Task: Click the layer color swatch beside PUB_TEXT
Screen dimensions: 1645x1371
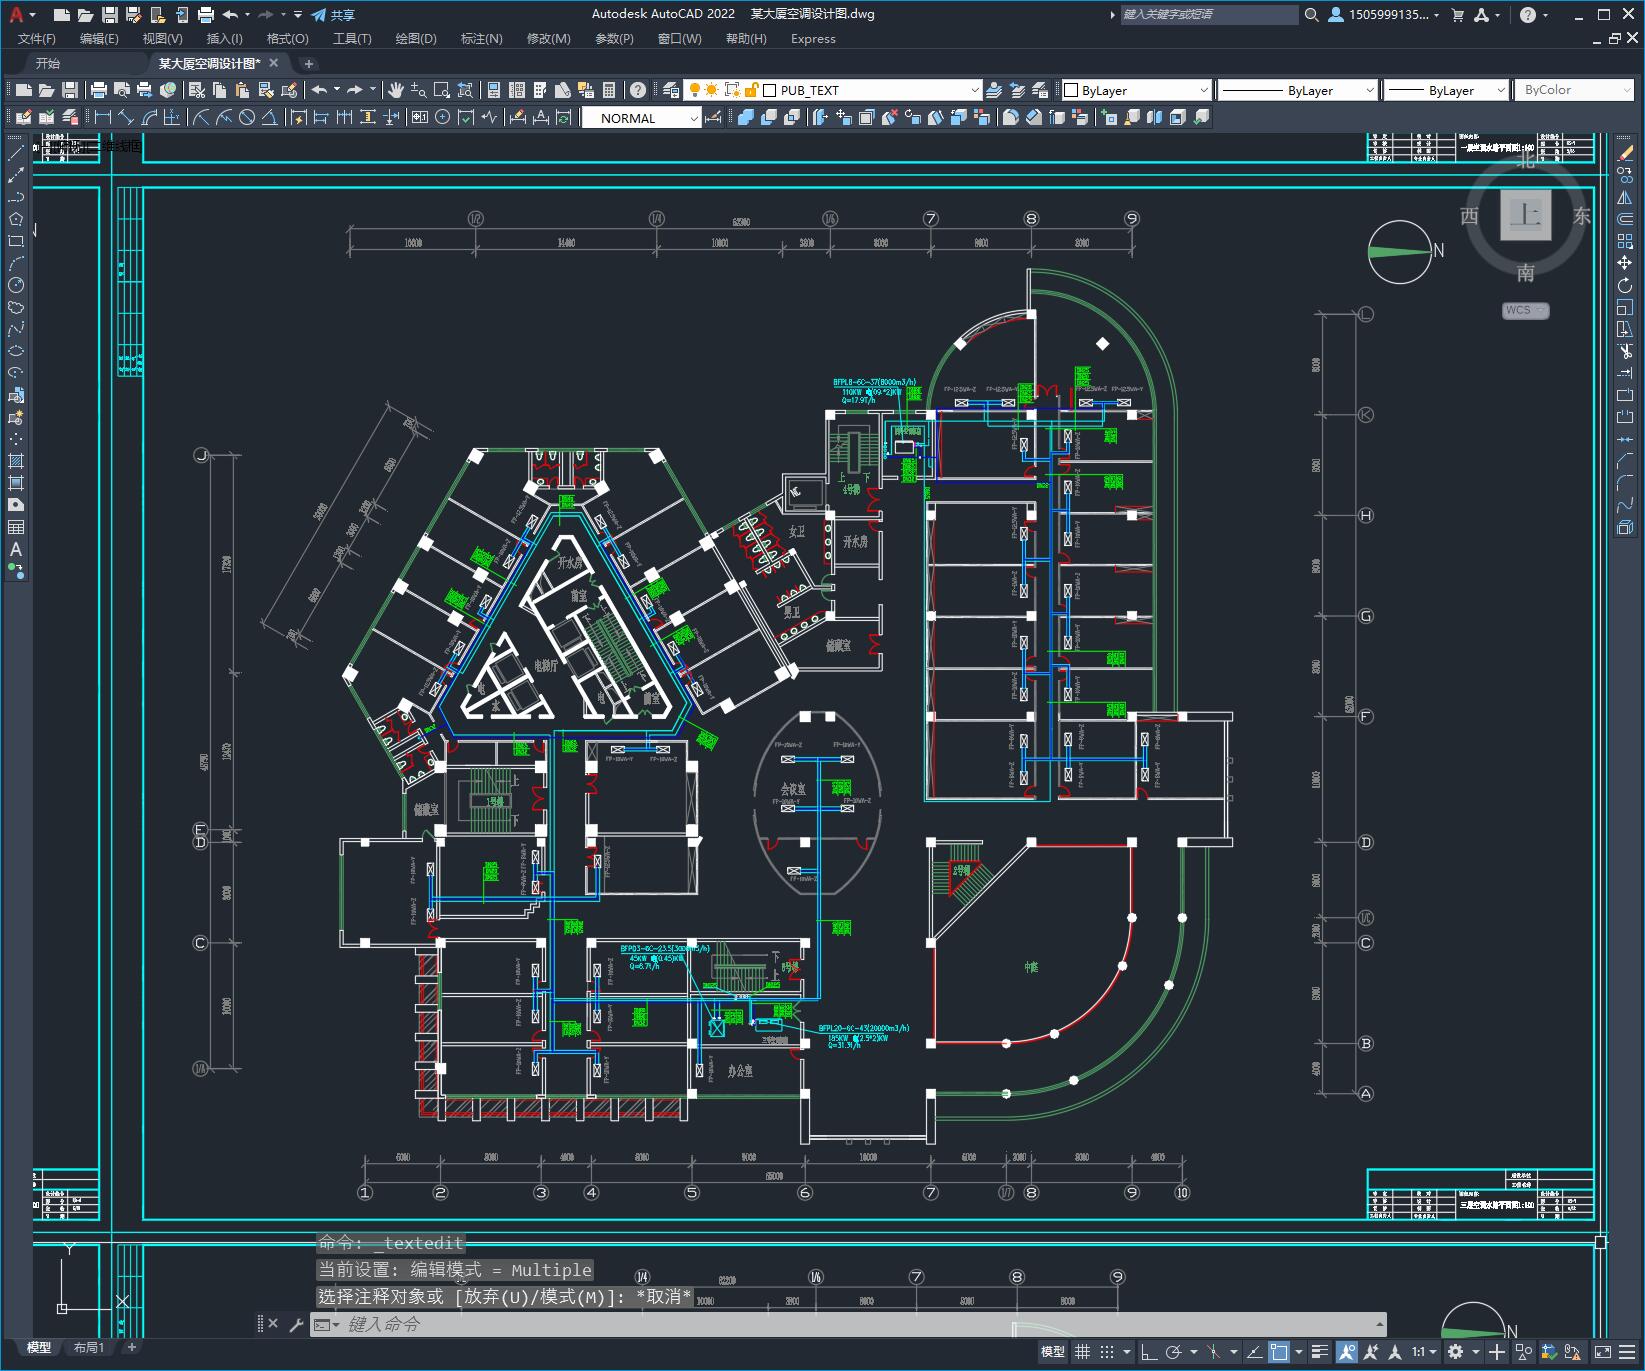Action: click(x=769, y=90)
